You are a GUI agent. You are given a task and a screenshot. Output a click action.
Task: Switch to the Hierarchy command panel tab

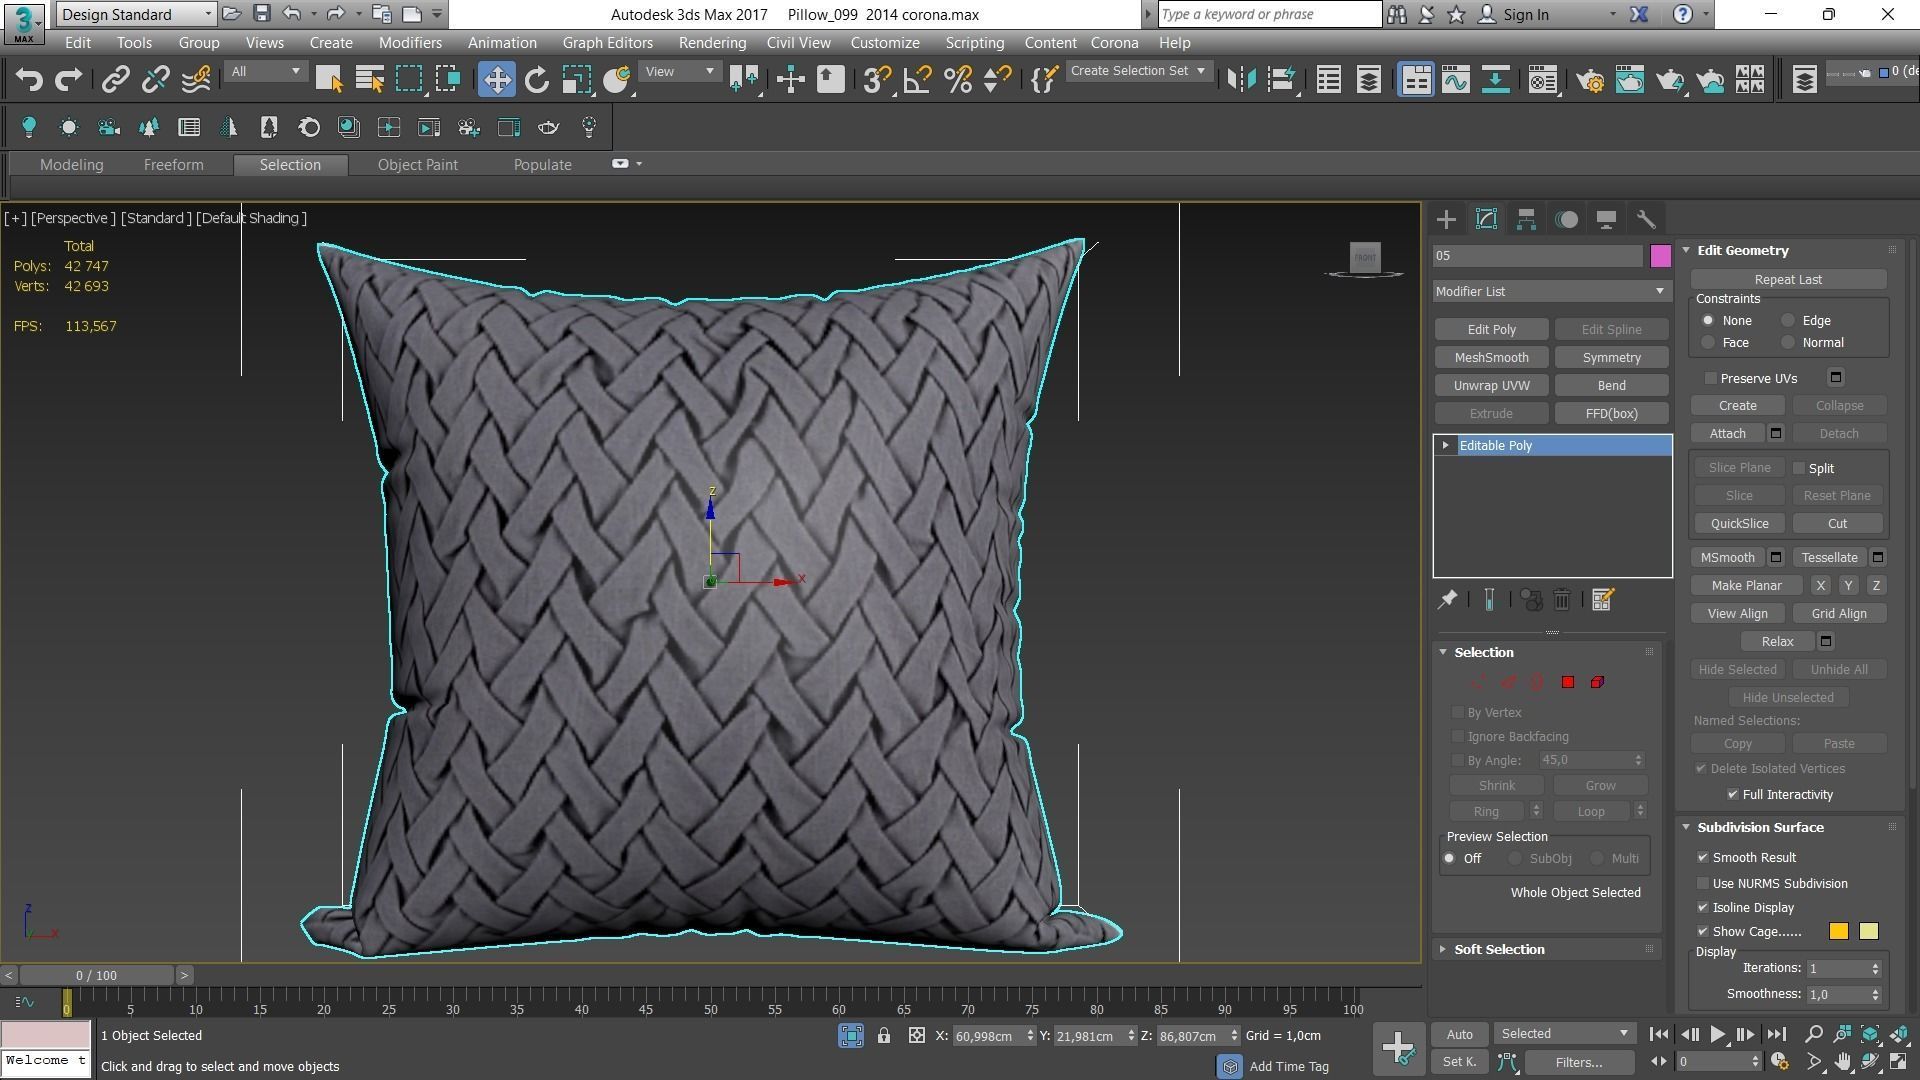click(x=1526, y=219)
